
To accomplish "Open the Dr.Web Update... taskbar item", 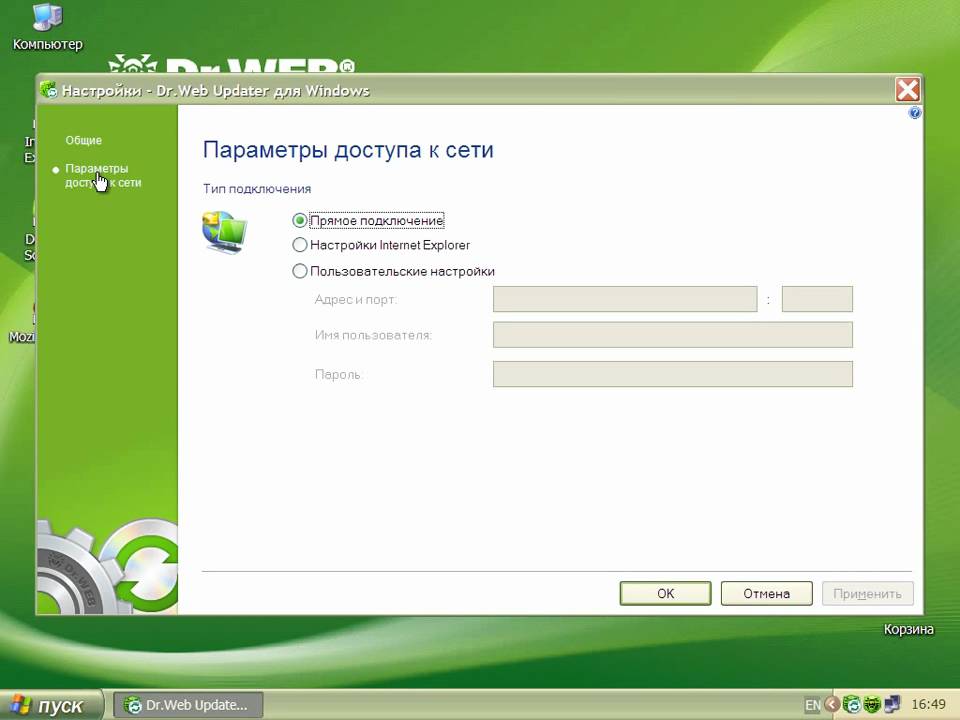I will click(189, 705).
